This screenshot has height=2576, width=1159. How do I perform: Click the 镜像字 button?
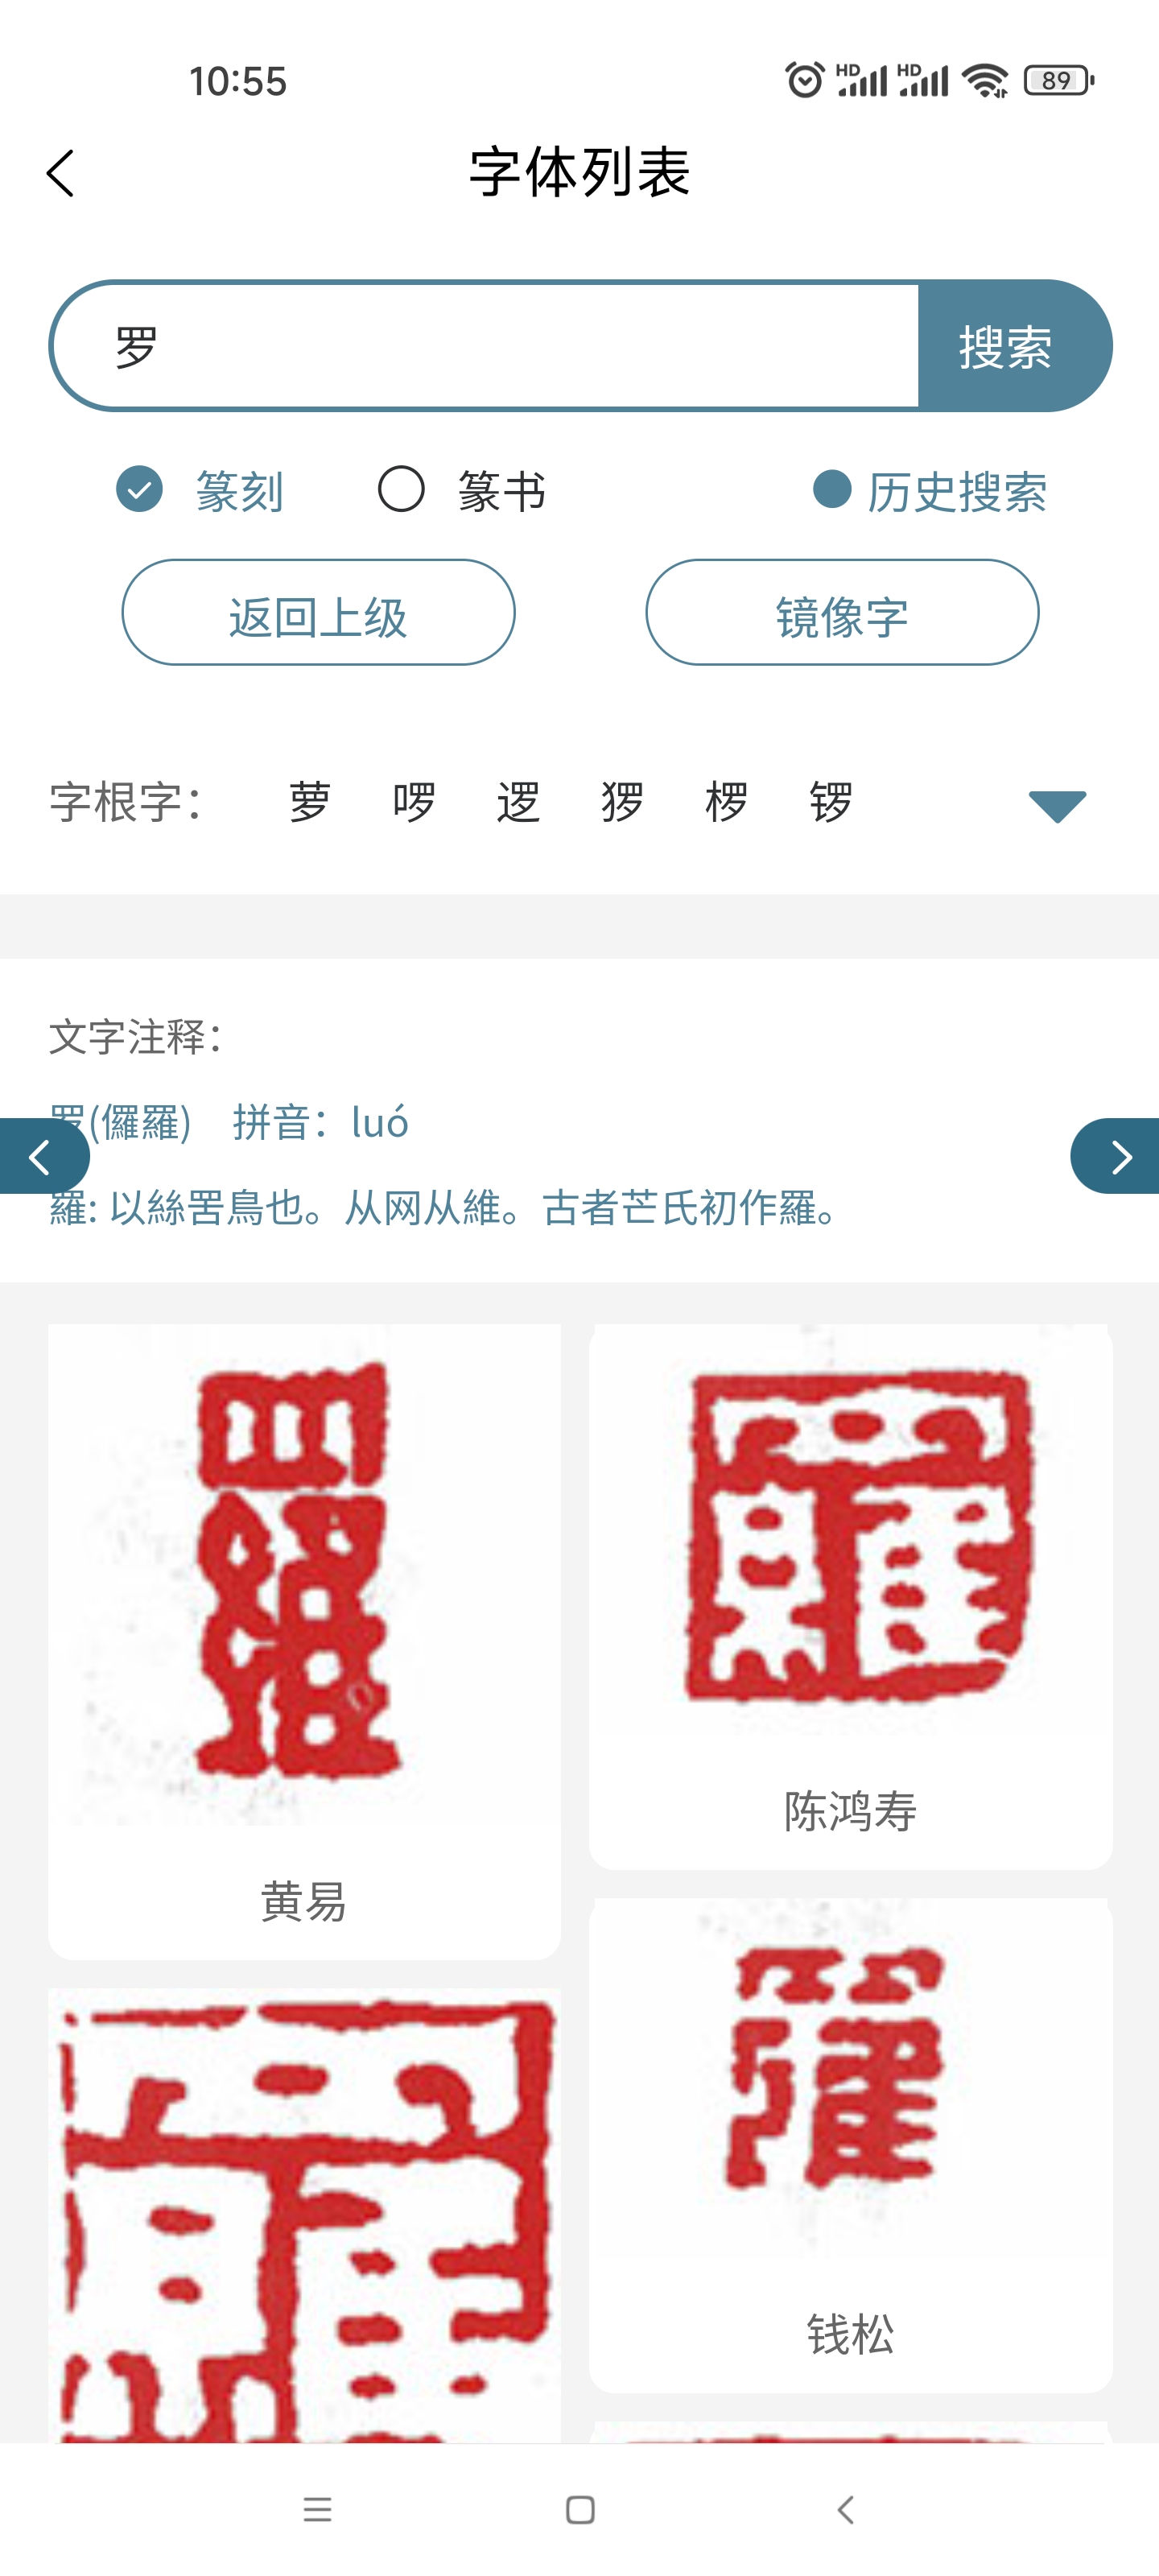pyautogui.click(x=842, y=612)
